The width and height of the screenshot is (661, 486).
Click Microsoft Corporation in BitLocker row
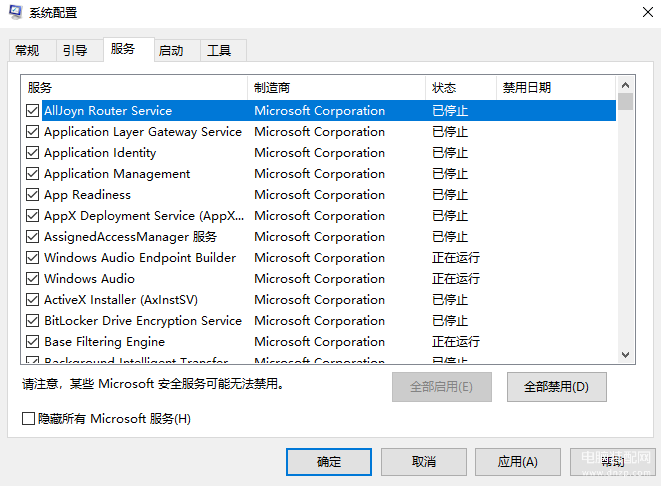click(x=320, y=321)
